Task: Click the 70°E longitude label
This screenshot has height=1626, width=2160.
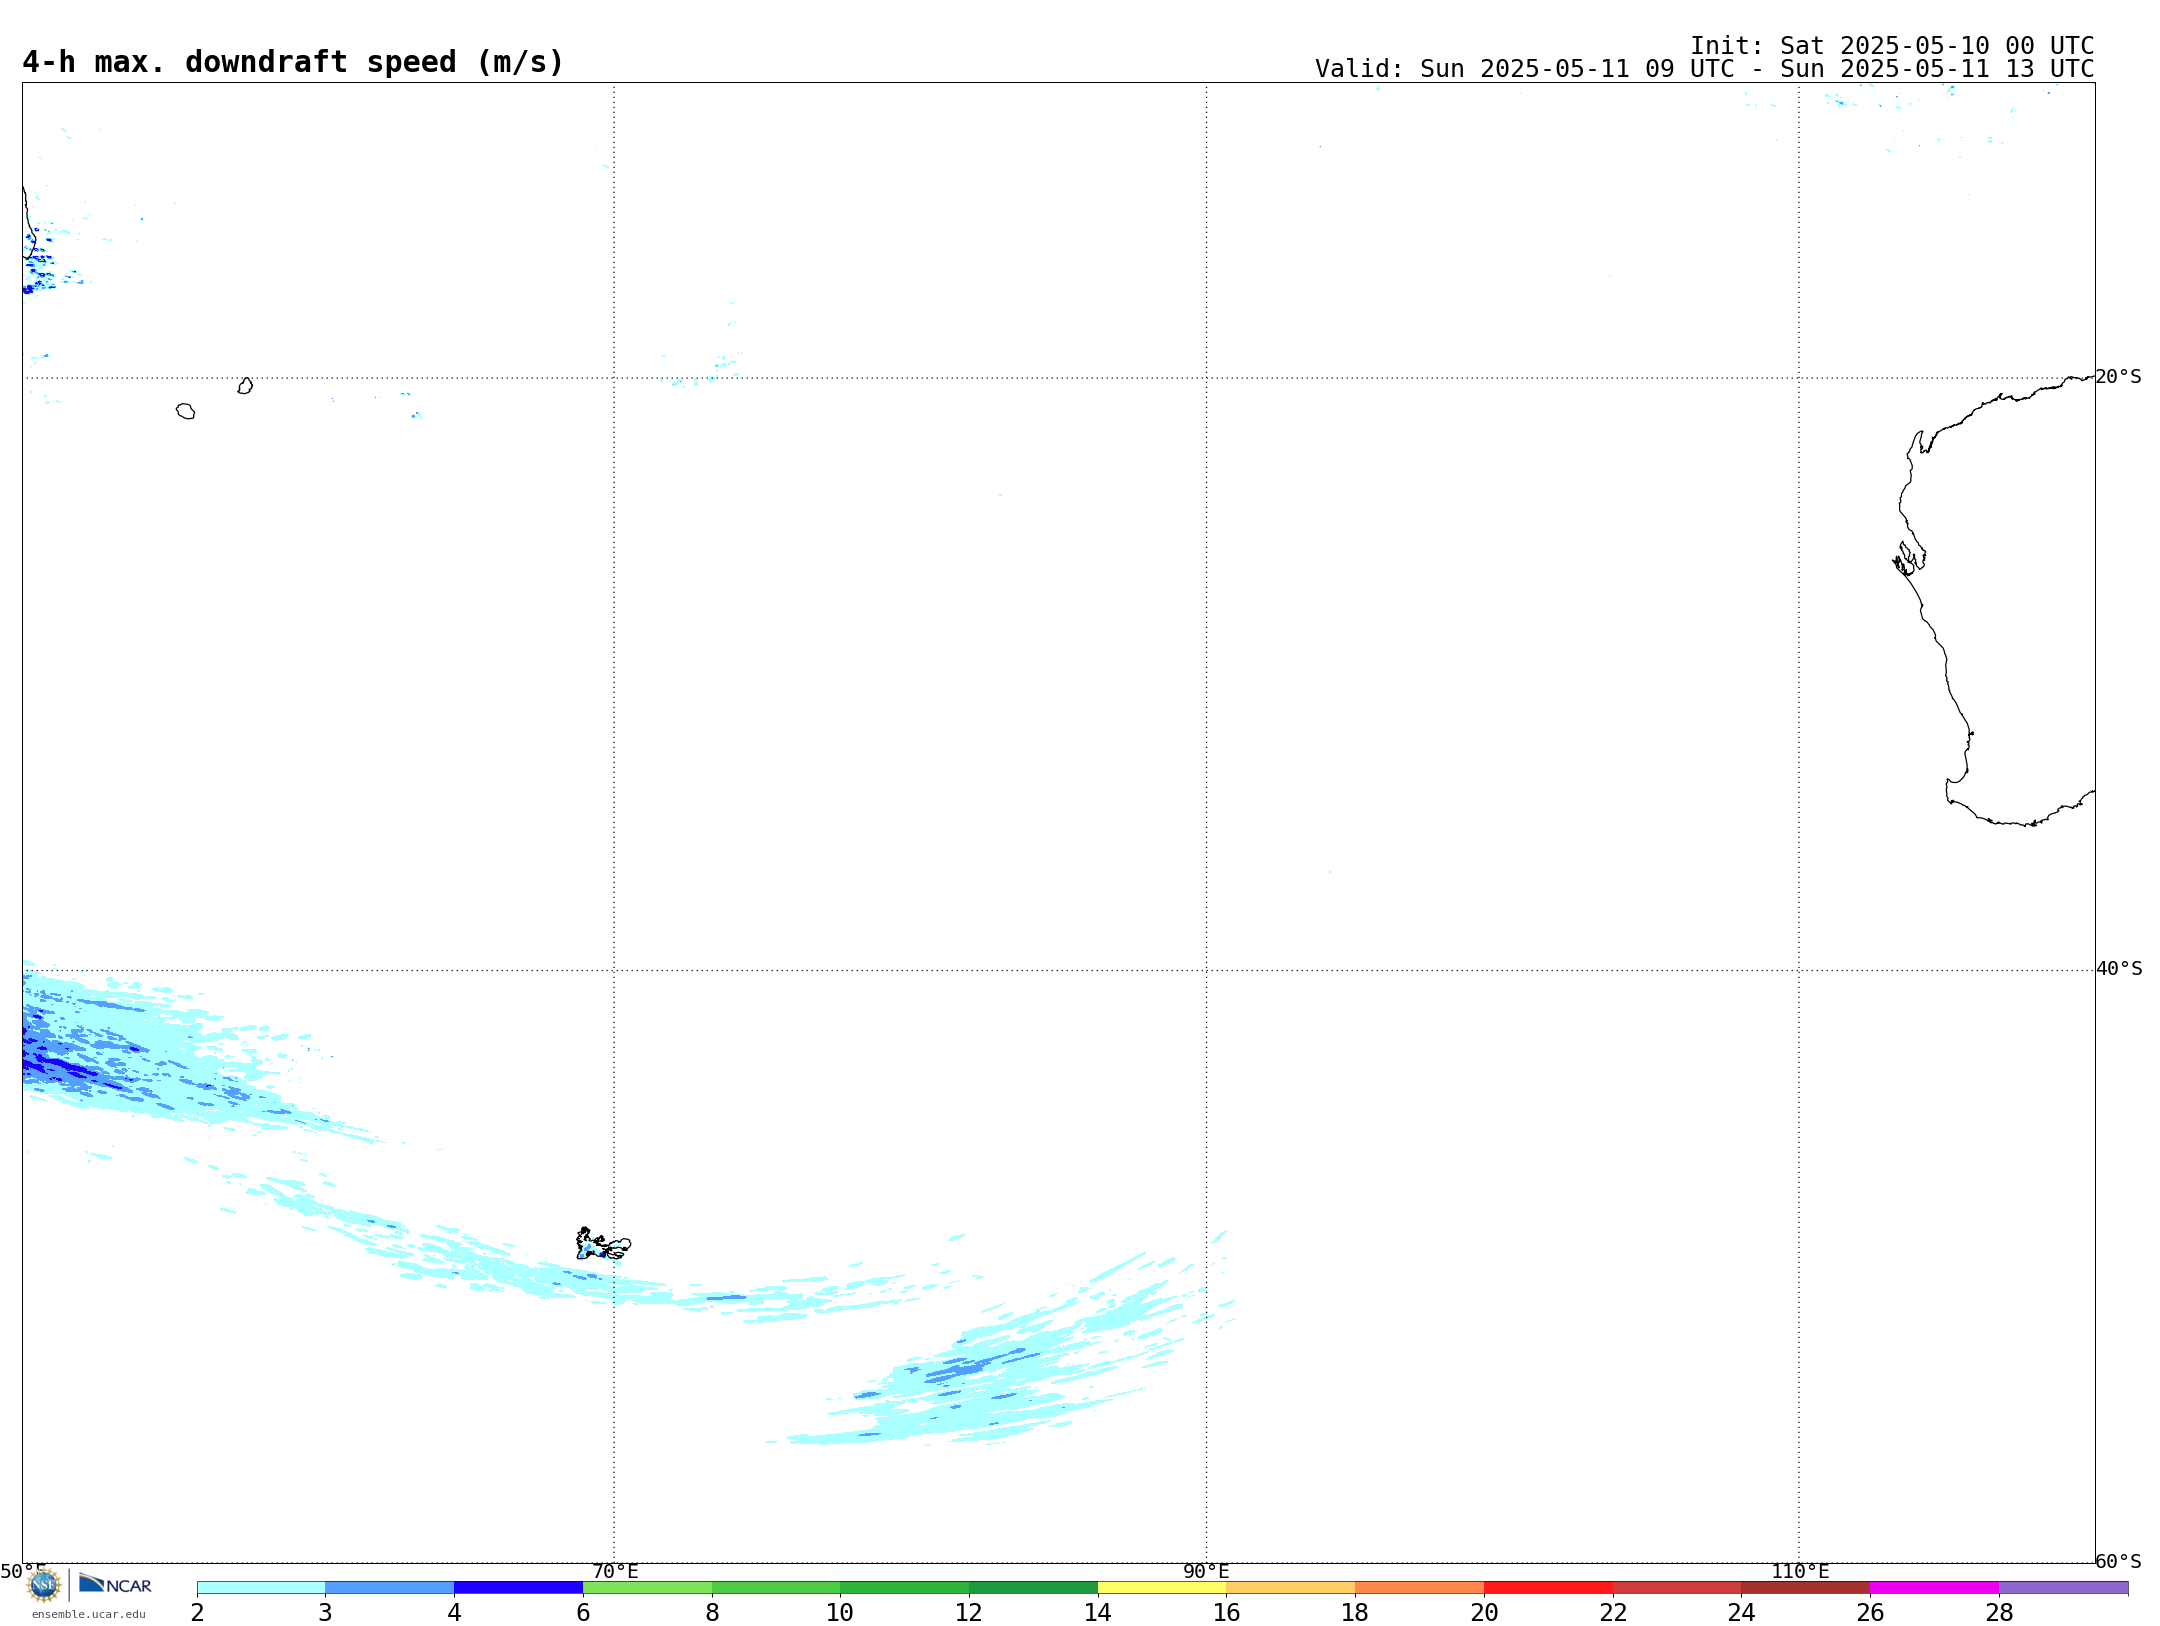Action: pyautogui.click(x=615, y=1572)
